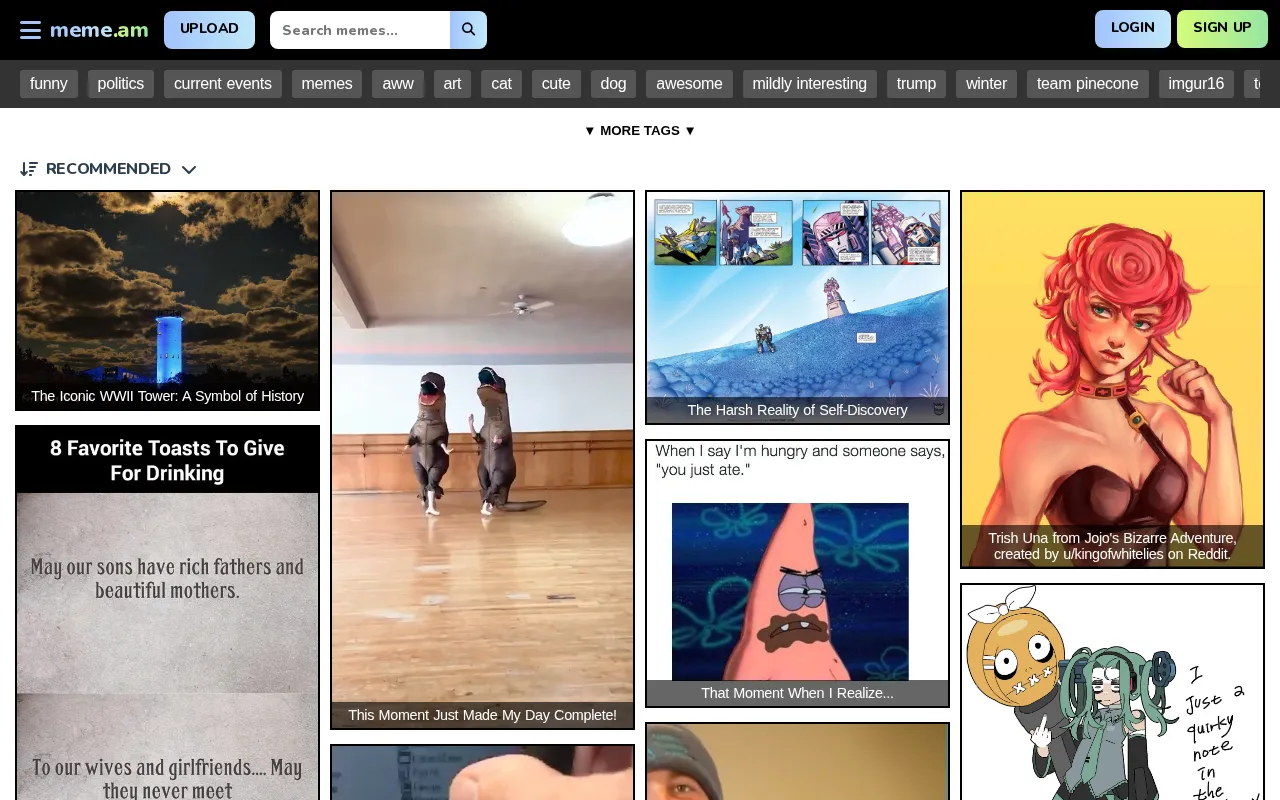Open the thumb close-up meme thumbnail
The width and height of the screenshot is (1280, 800).
tap(482, 772)
